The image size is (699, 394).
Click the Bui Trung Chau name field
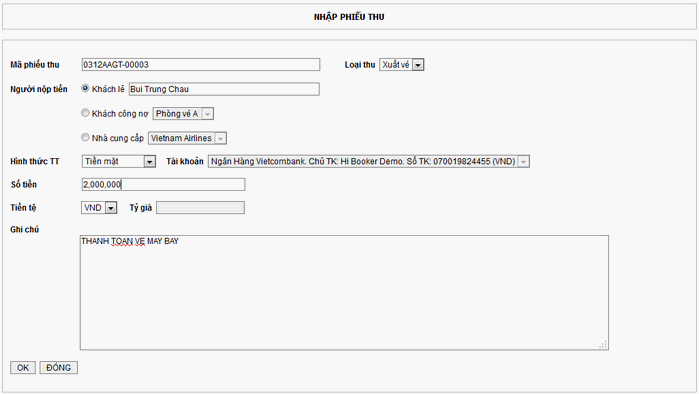(x=224, y=89)
